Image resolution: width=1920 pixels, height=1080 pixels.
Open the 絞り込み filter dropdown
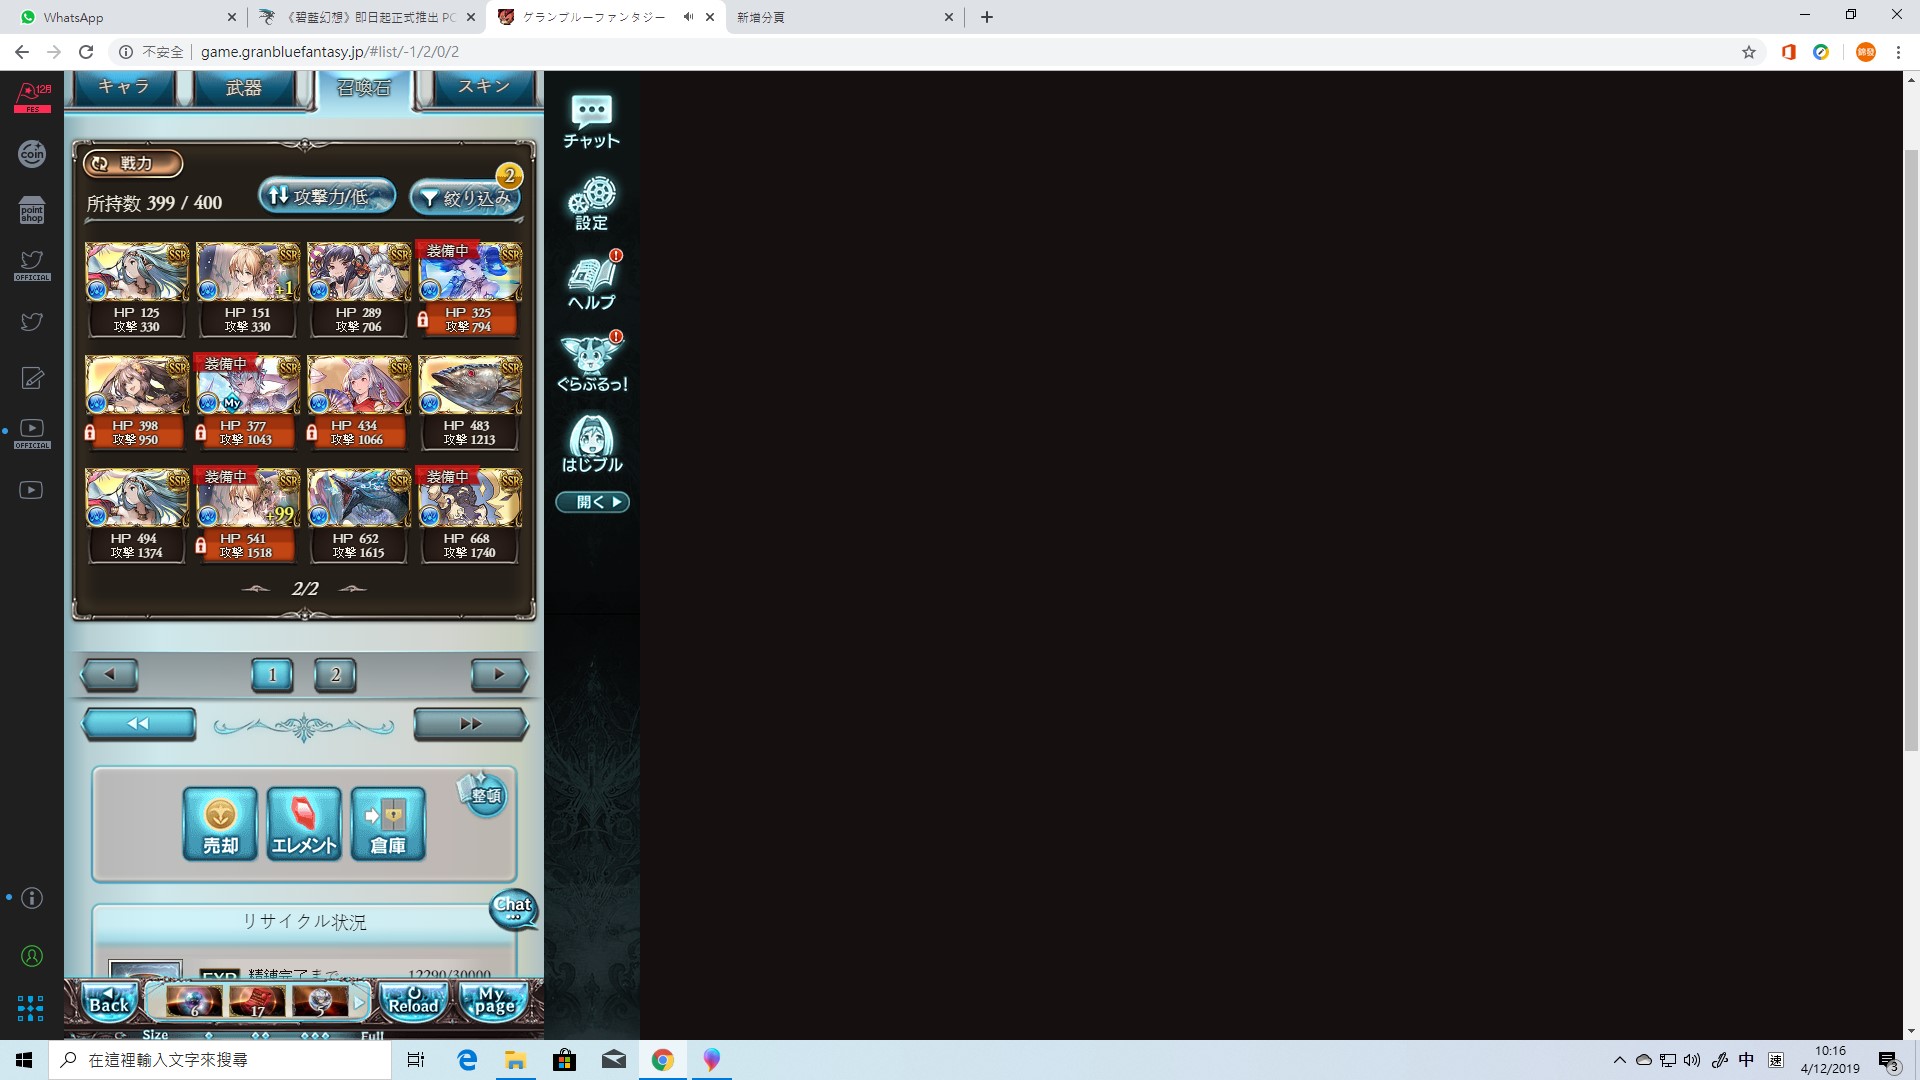coord(466,198)
